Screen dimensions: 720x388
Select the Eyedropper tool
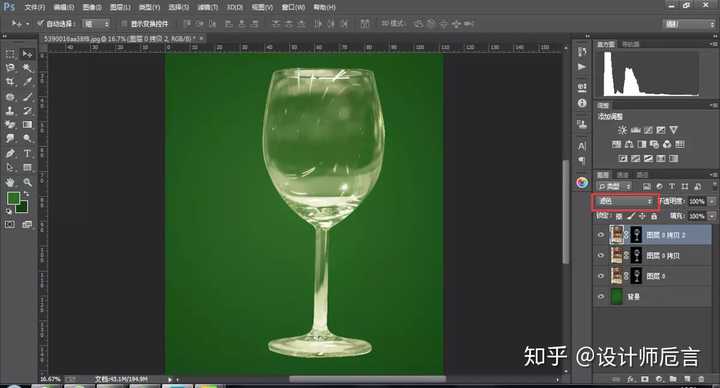pos(28,82)
